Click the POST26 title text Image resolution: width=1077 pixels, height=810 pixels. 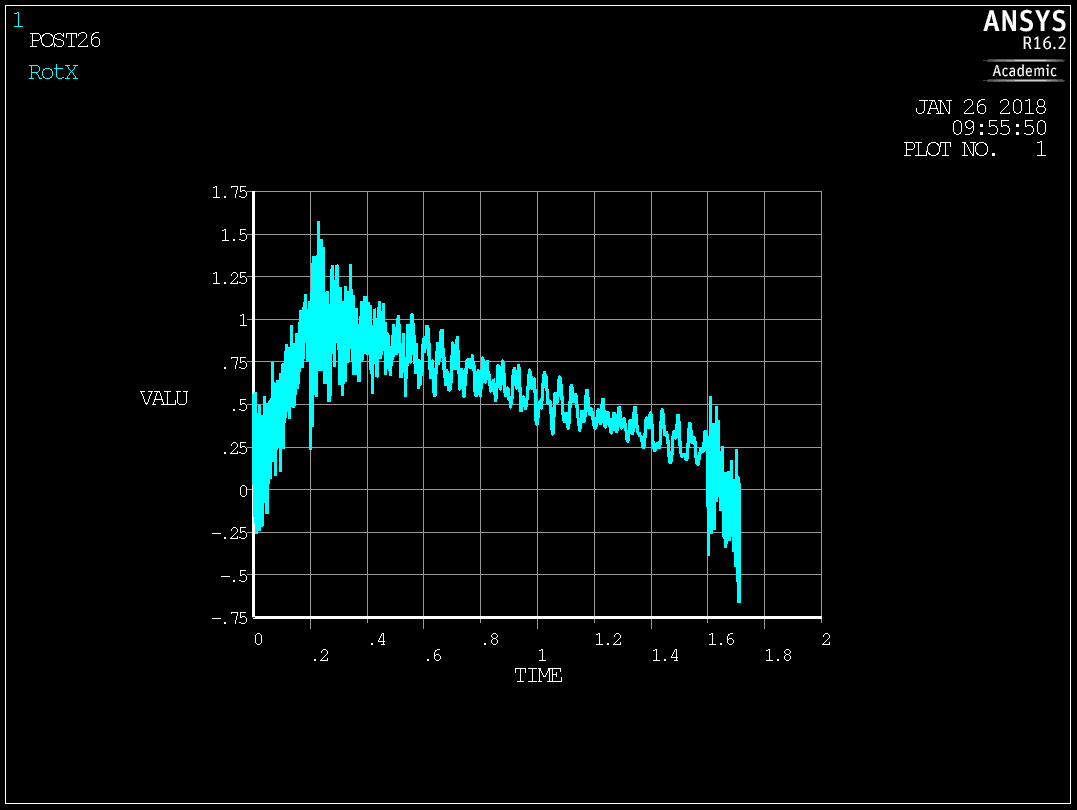pos(65,41)
